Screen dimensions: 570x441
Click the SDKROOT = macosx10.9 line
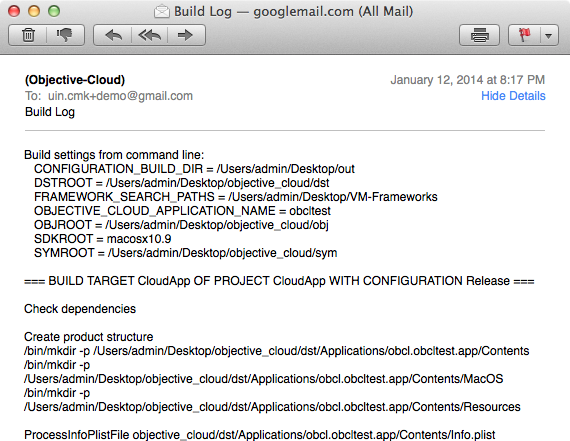pyautogui.click(x=103, y=239)
